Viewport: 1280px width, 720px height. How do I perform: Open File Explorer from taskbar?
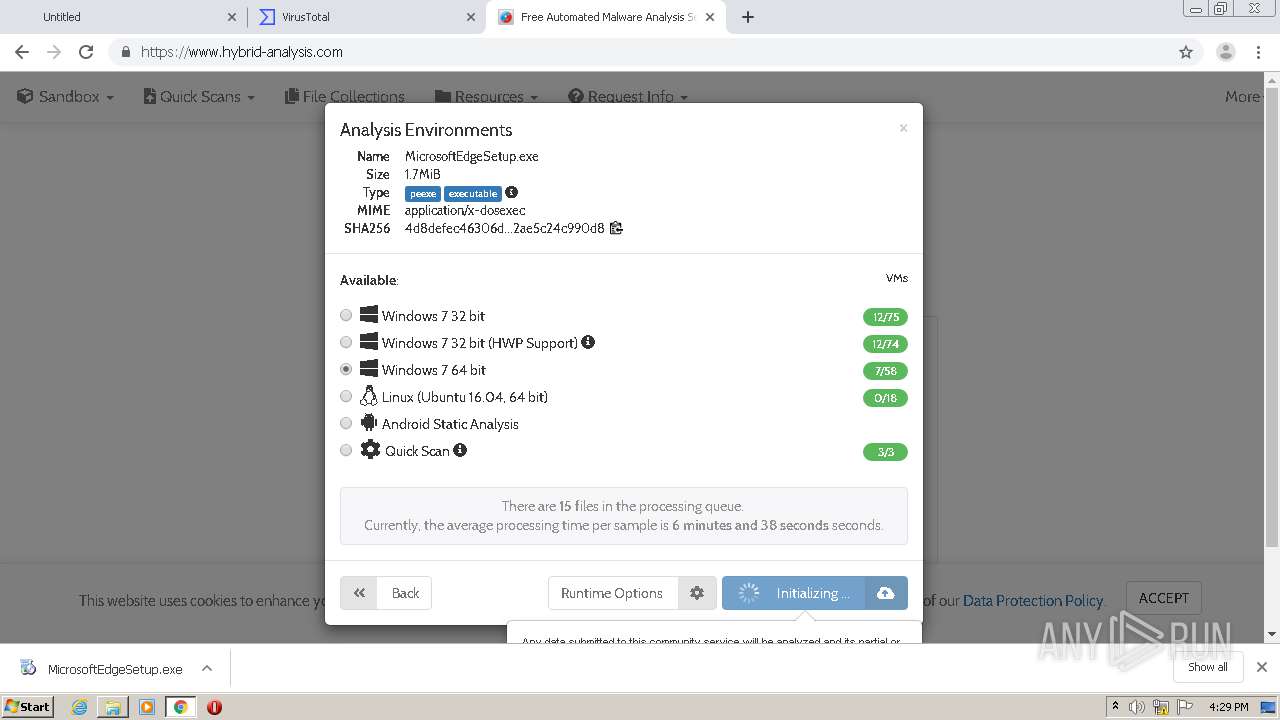[x=113, y=707]
